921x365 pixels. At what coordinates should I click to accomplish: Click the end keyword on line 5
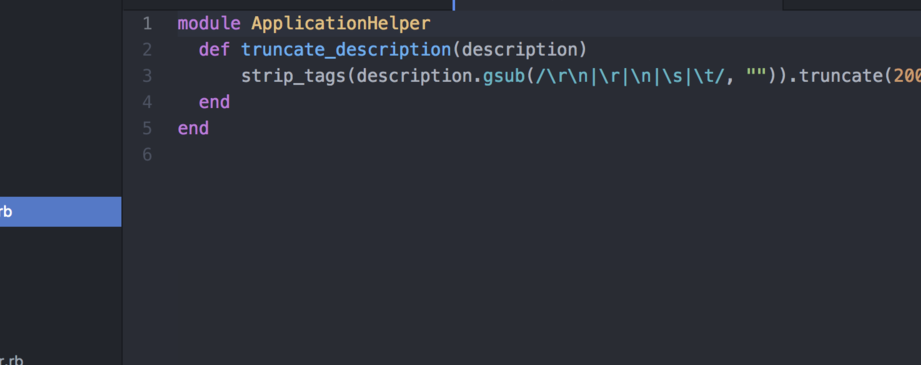coord(193,128)
